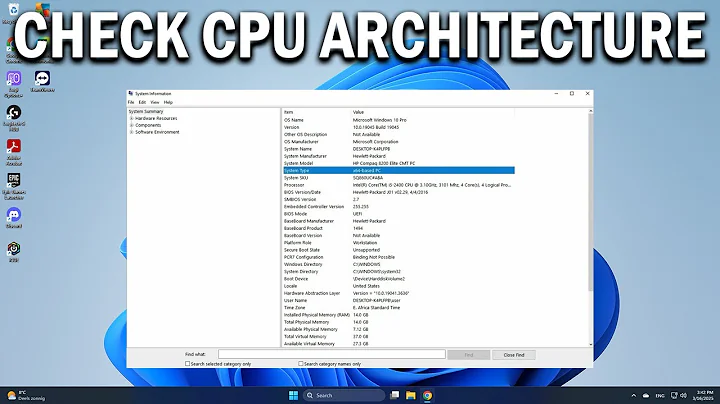Open the Help menu in System Information
Viewport: 720px width, 404px height.
tap(168, 102)
